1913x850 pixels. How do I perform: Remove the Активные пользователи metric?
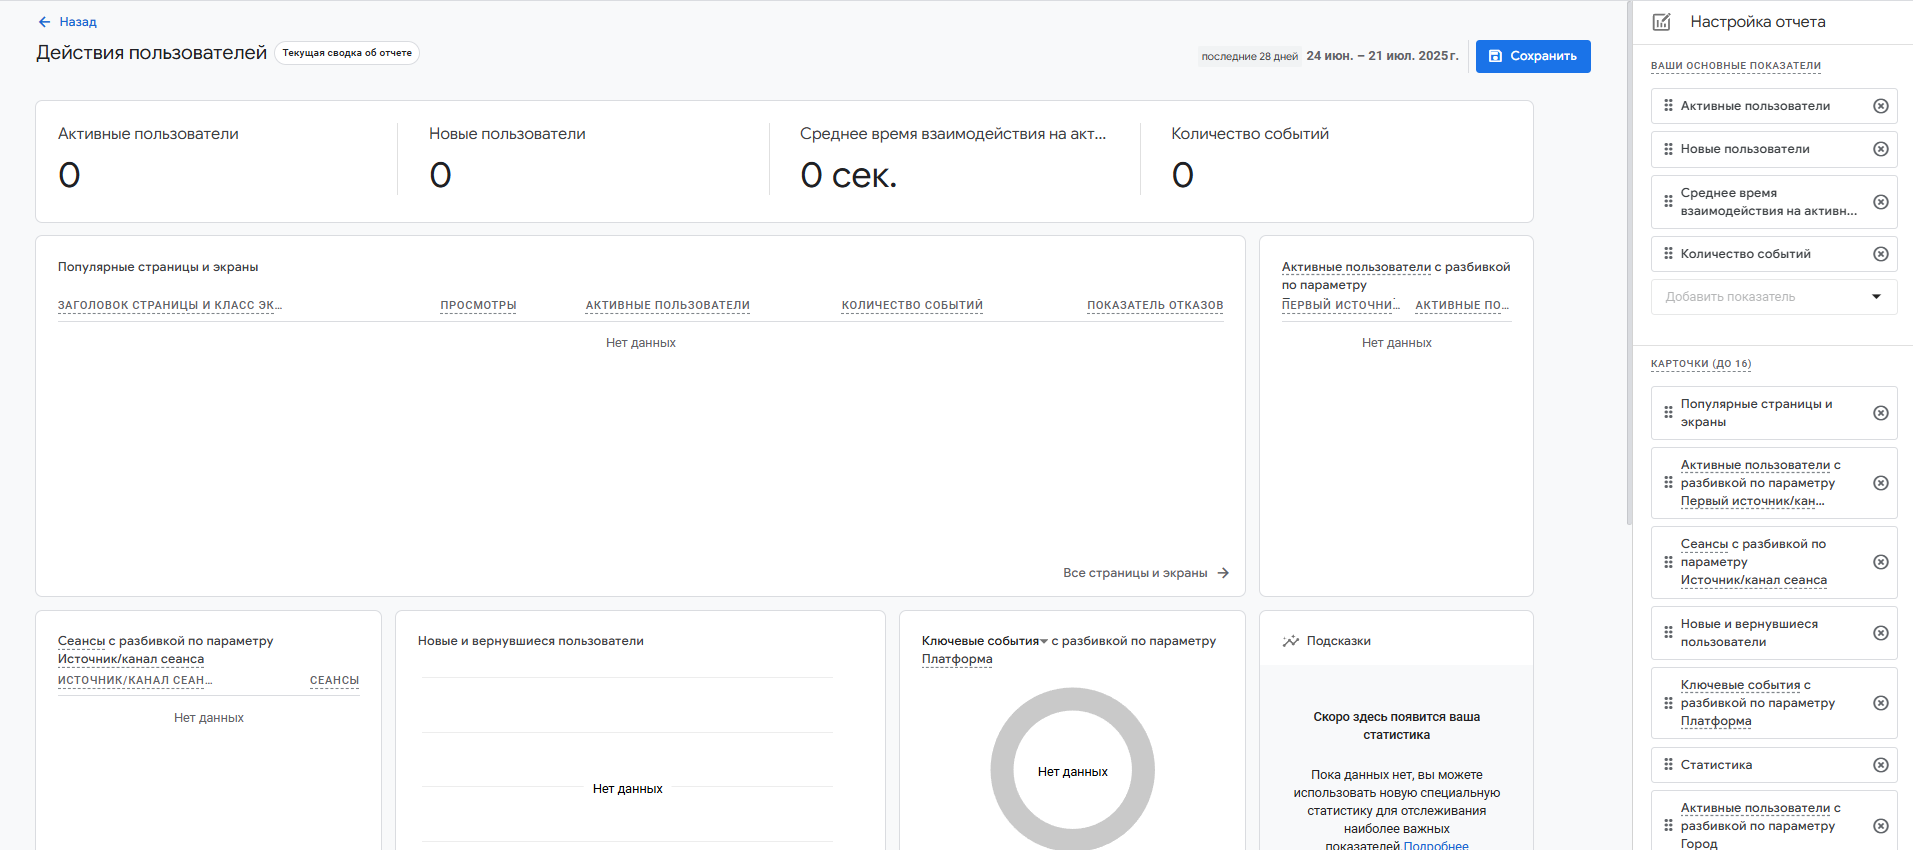point(1881,106)
